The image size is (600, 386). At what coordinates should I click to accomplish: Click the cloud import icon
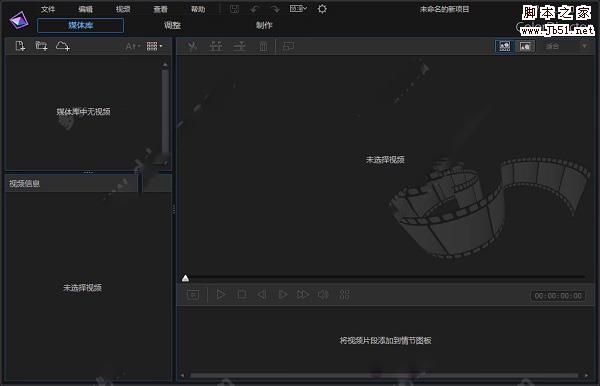63,46
